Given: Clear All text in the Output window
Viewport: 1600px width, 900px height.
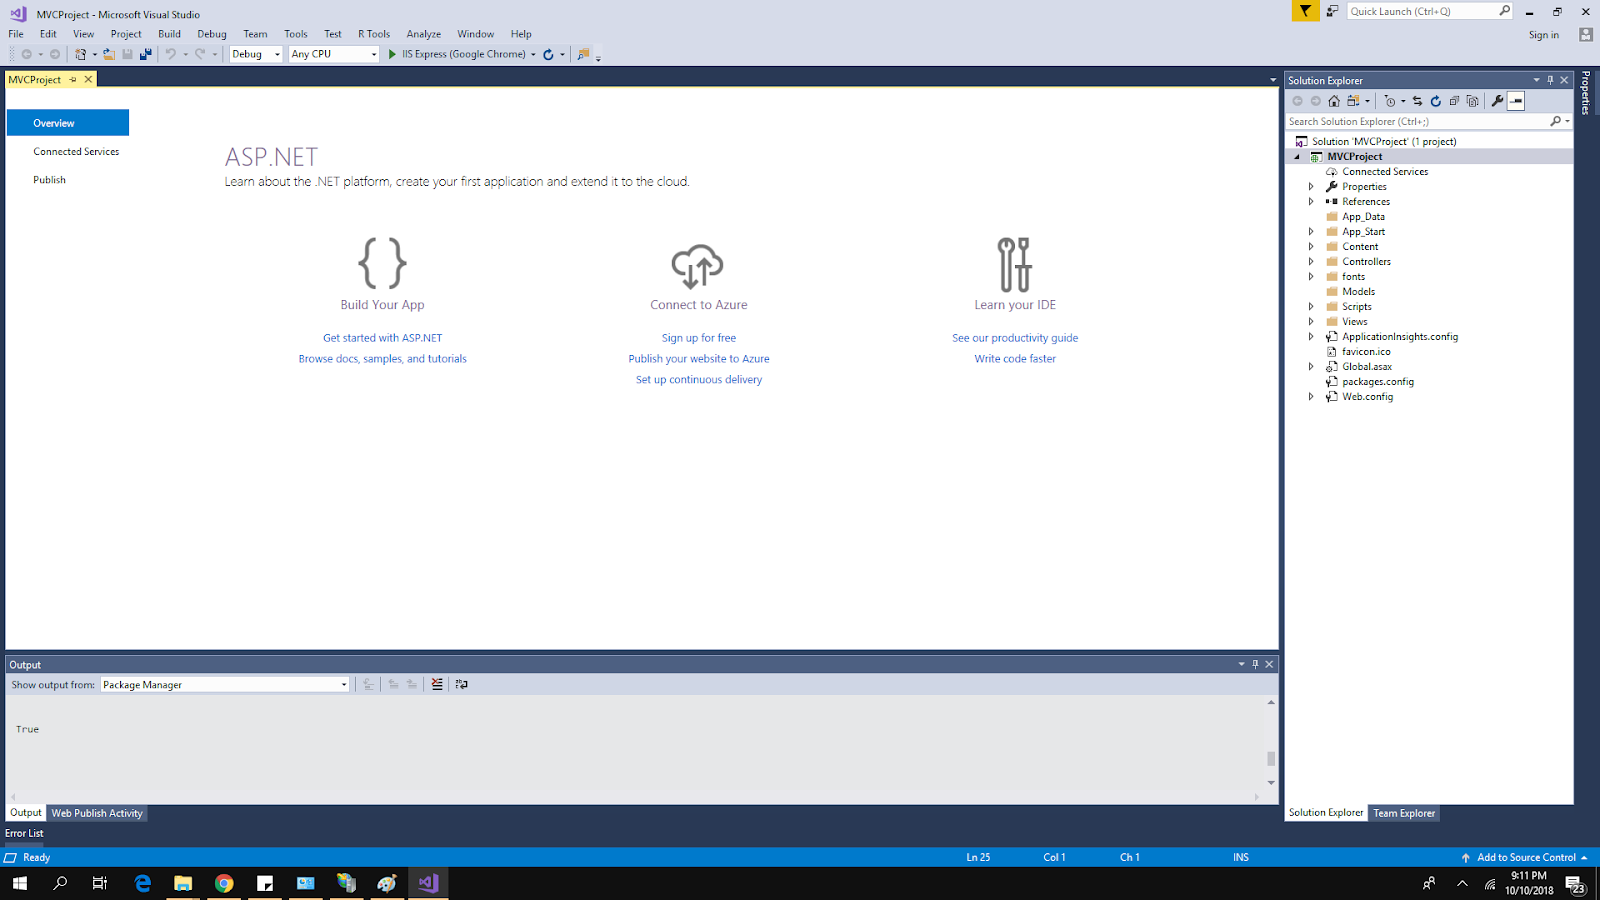Looking at the screenshot, I should tap(437, 684).
